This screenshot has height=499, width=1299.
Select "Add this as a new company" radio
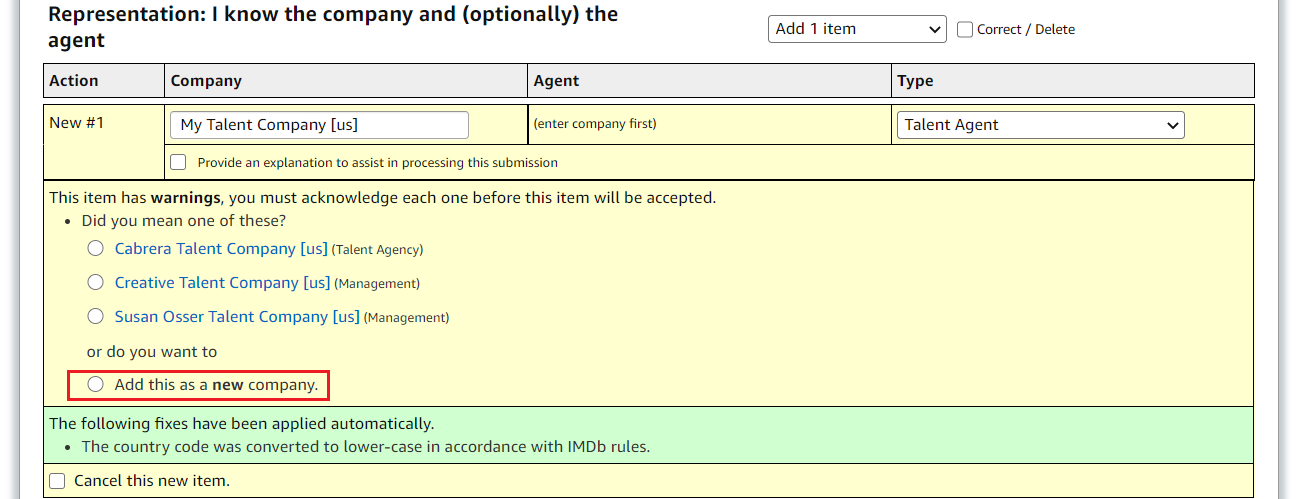pos(96,385)
